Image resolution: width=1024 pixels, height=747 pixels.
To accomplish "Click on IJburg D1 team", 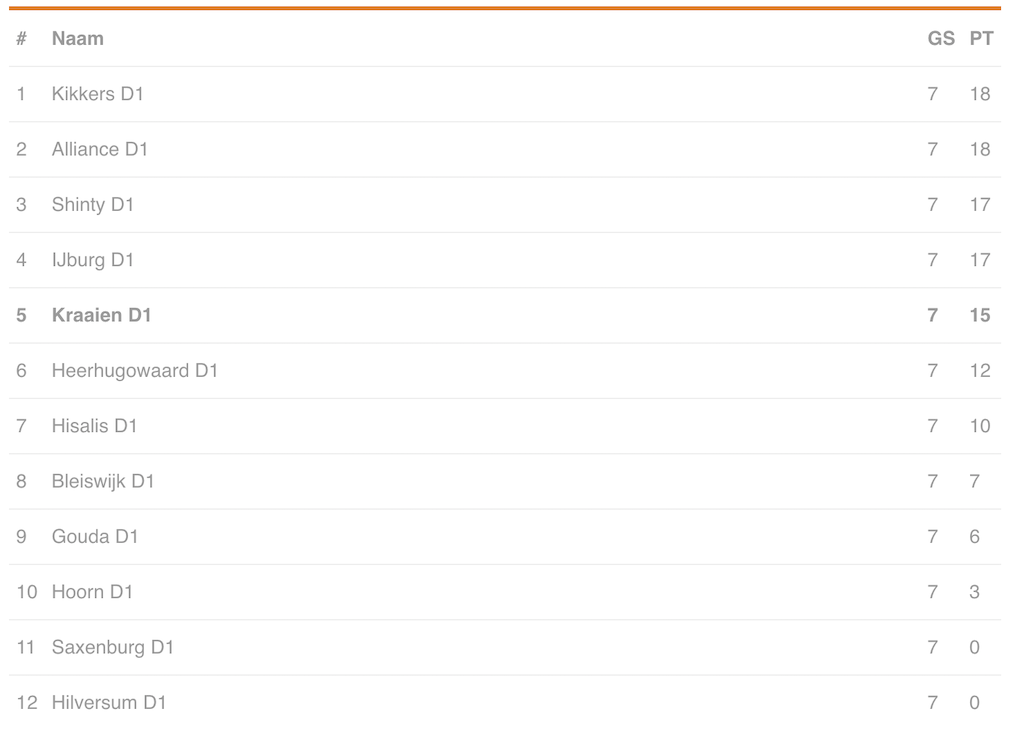I will [93, 260].
